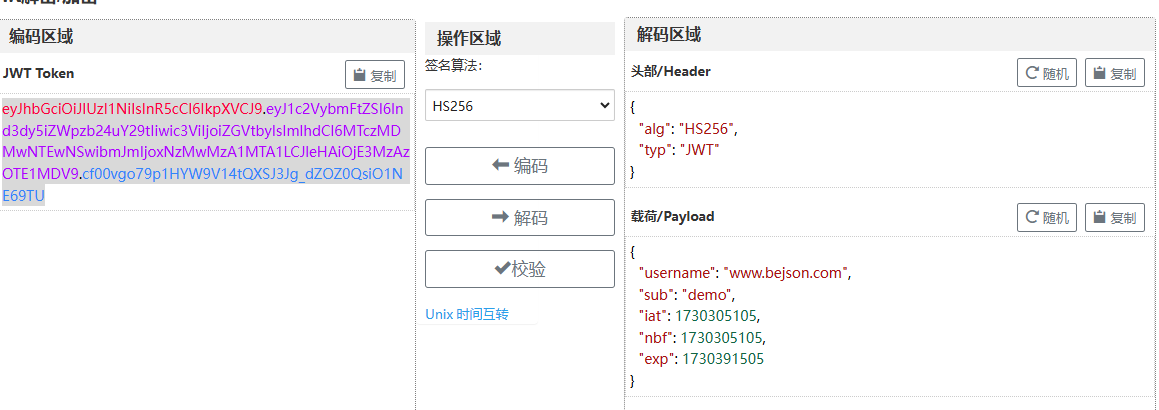Viewport: 1159px width, 410px height.
Task: Copy the 载荷/Payload content
Action: [1115, 217]
